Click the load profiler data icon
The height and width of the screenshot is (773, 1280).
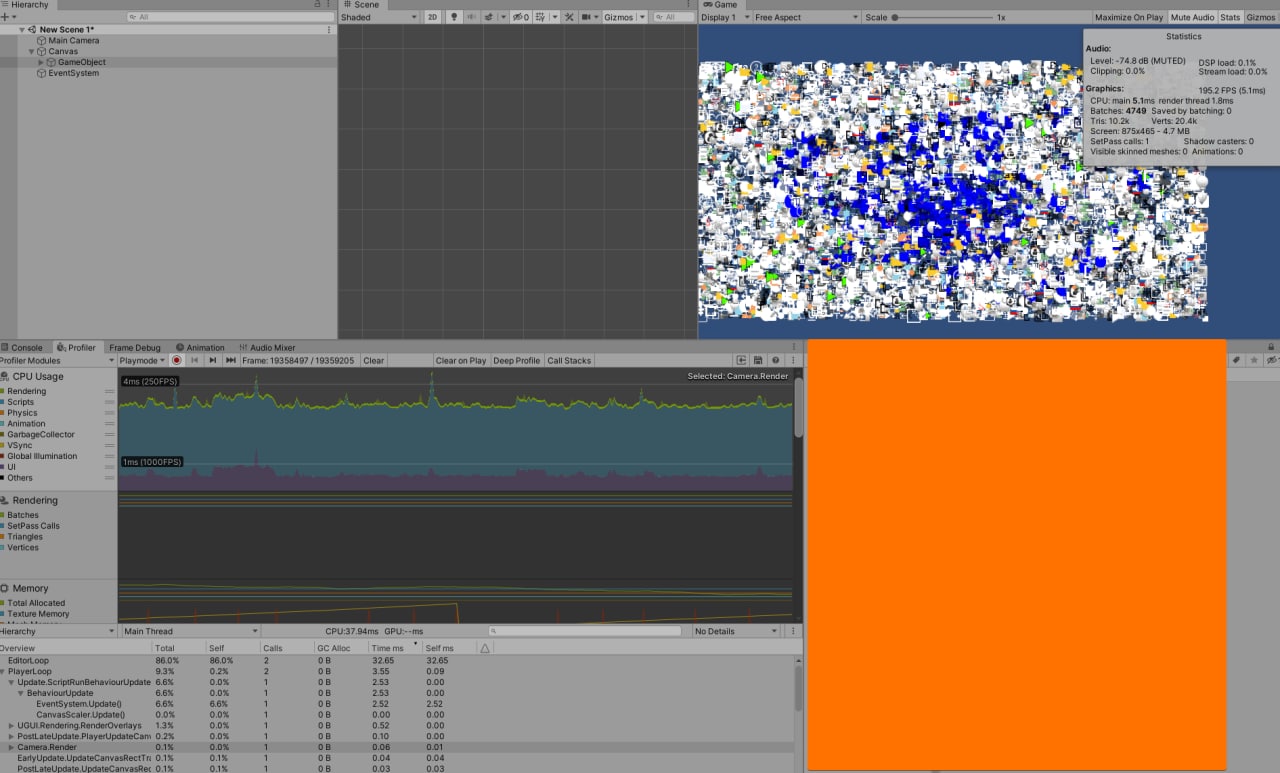tap(742, 360)
